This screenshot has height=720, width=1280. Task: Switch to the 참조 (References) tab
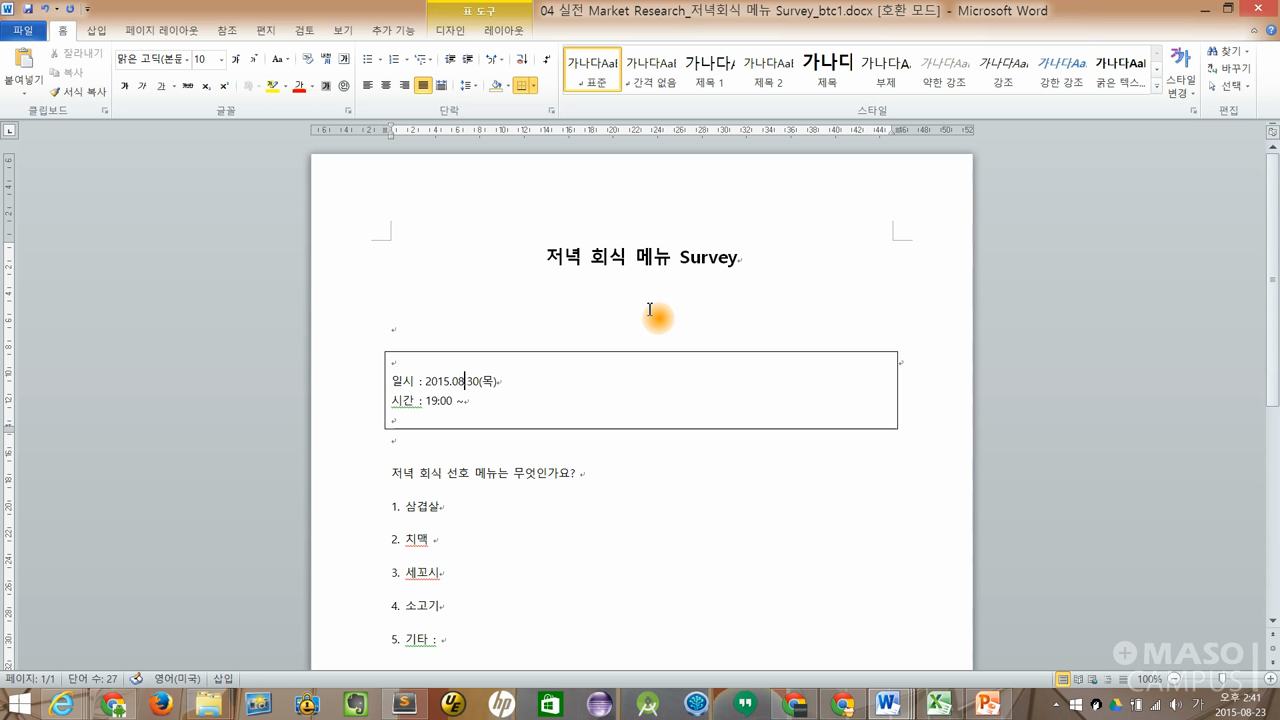click(227, 31)
